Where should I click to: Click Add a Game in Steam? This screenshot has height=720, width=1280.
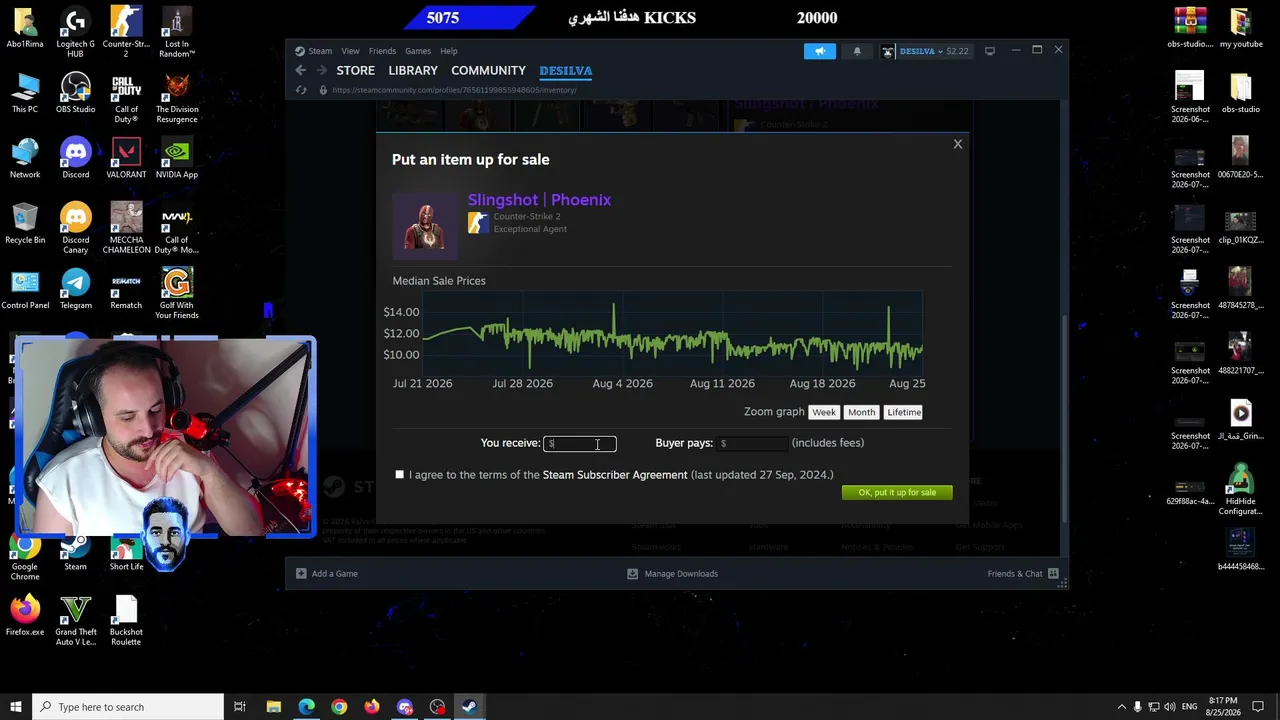point(327,574)
